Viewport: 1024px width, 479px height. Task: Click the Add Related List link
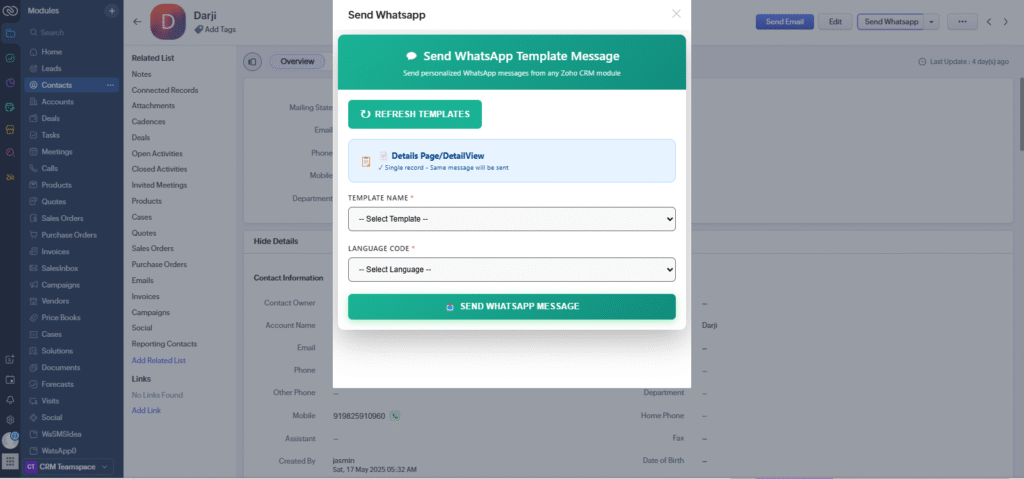pyautogui.click(x=159, y=360)
